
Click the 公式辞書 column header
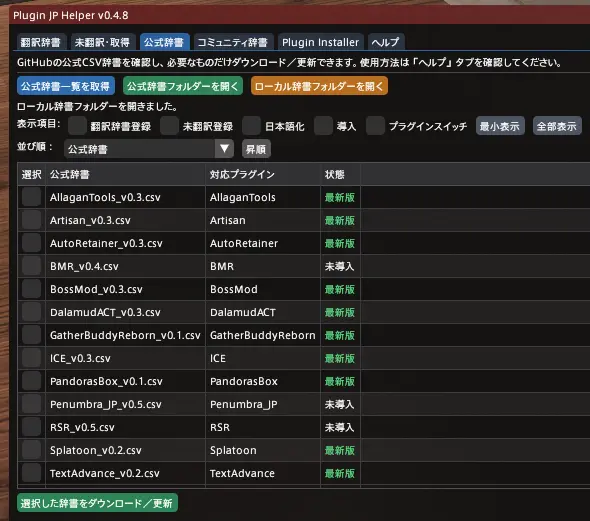point(125,174)
